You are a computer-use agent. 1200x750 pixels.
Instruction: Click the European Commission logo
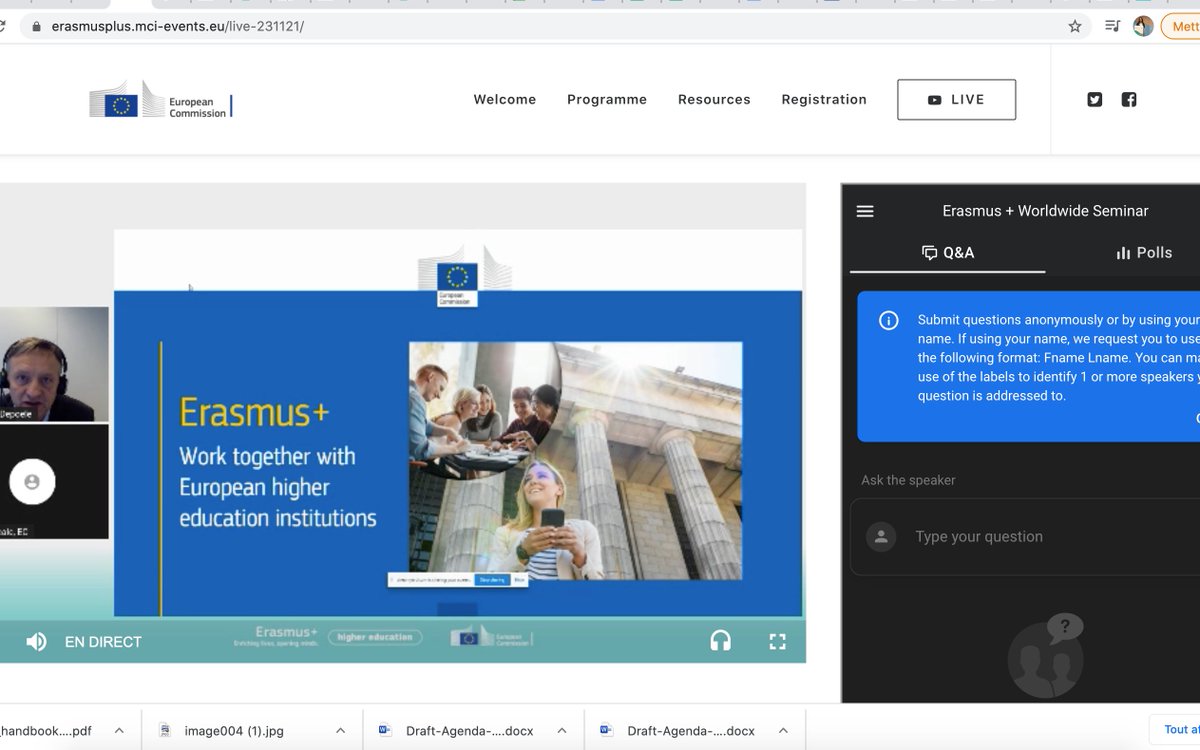161,101
